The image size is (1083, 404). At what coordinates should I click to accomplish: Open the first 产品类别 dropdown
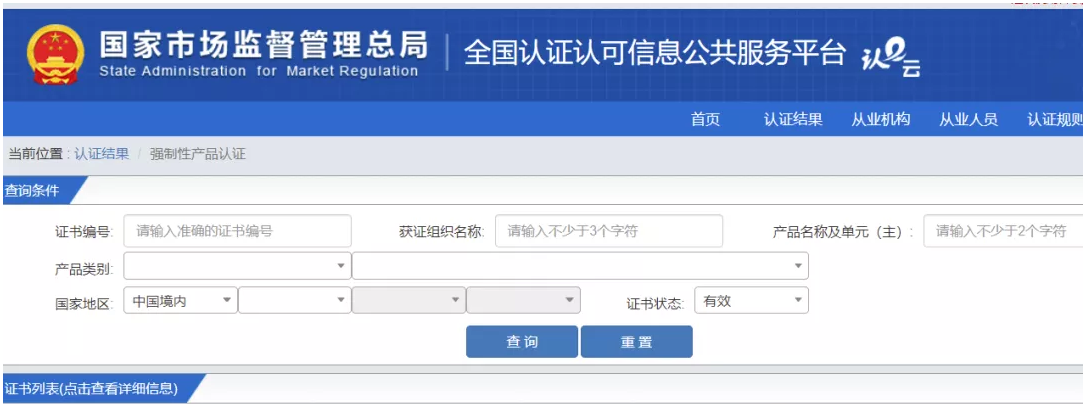coord(238,266)
